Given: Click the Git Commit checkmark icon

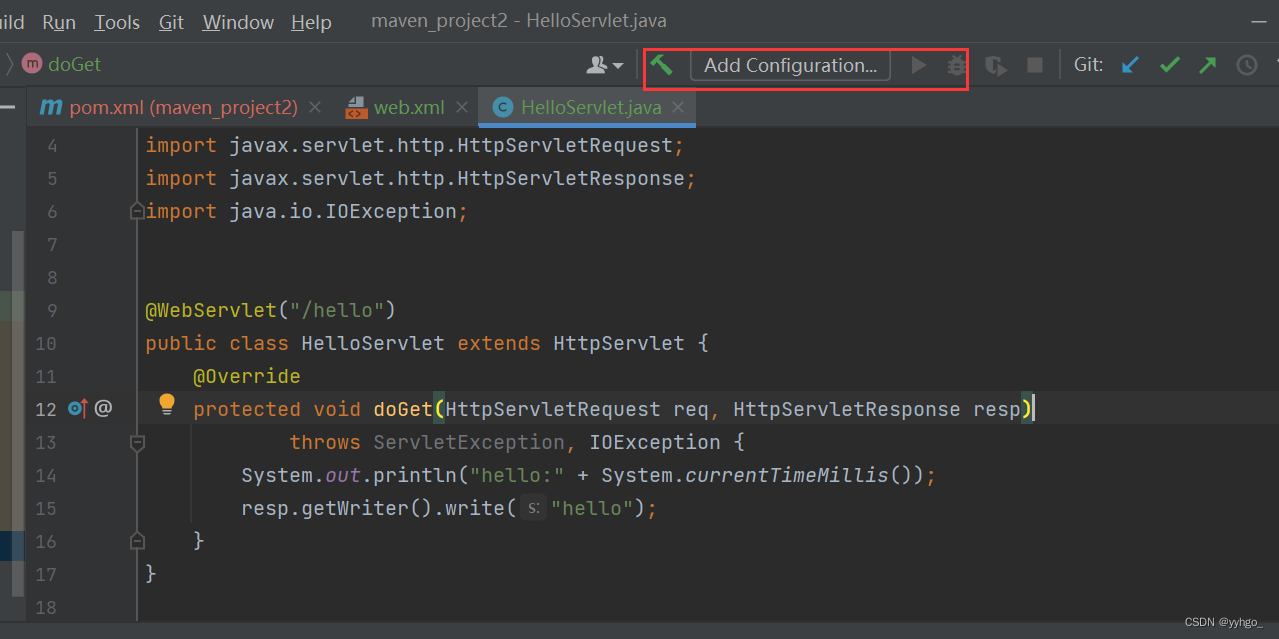Looking at the screenshot, I should tap(1170, 65).
